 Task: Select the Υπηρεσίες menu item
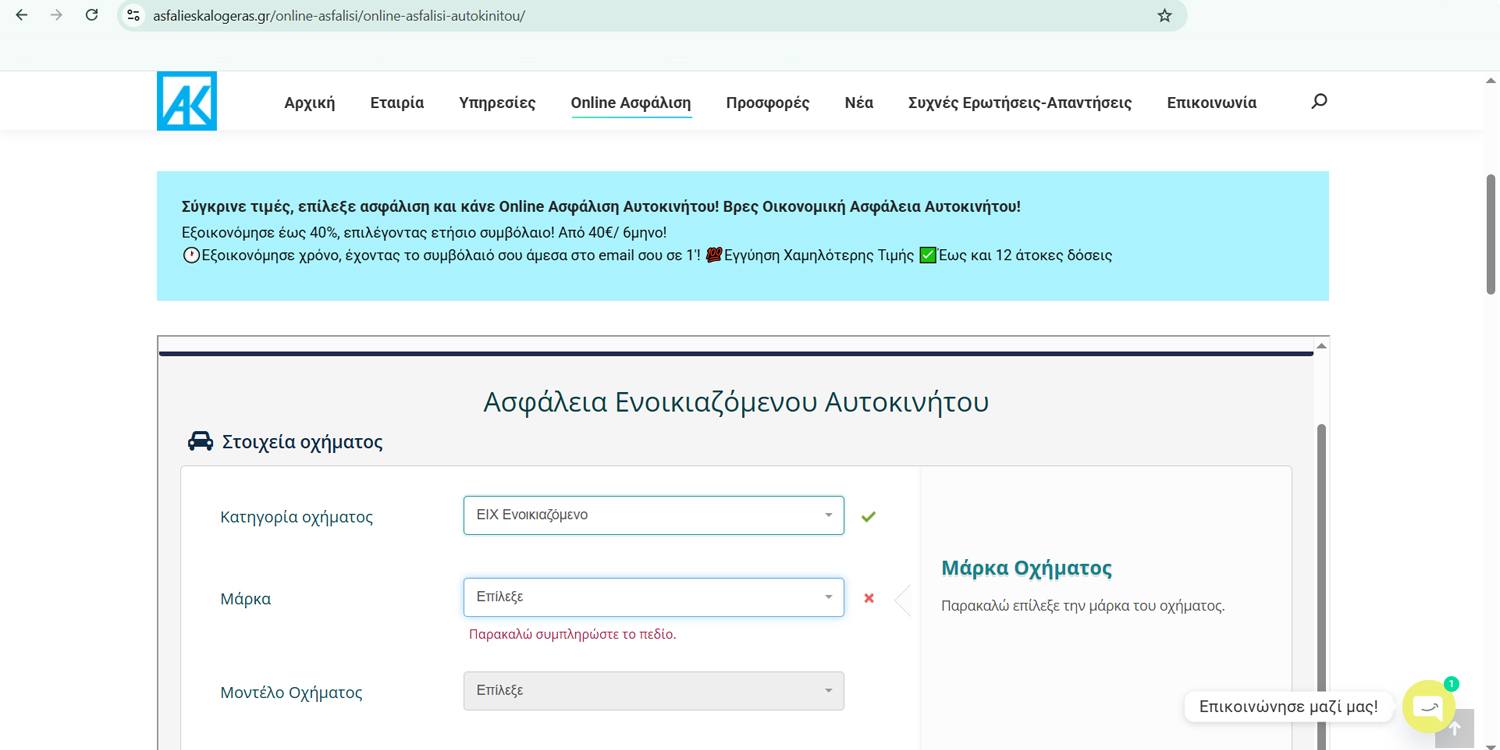497,102
